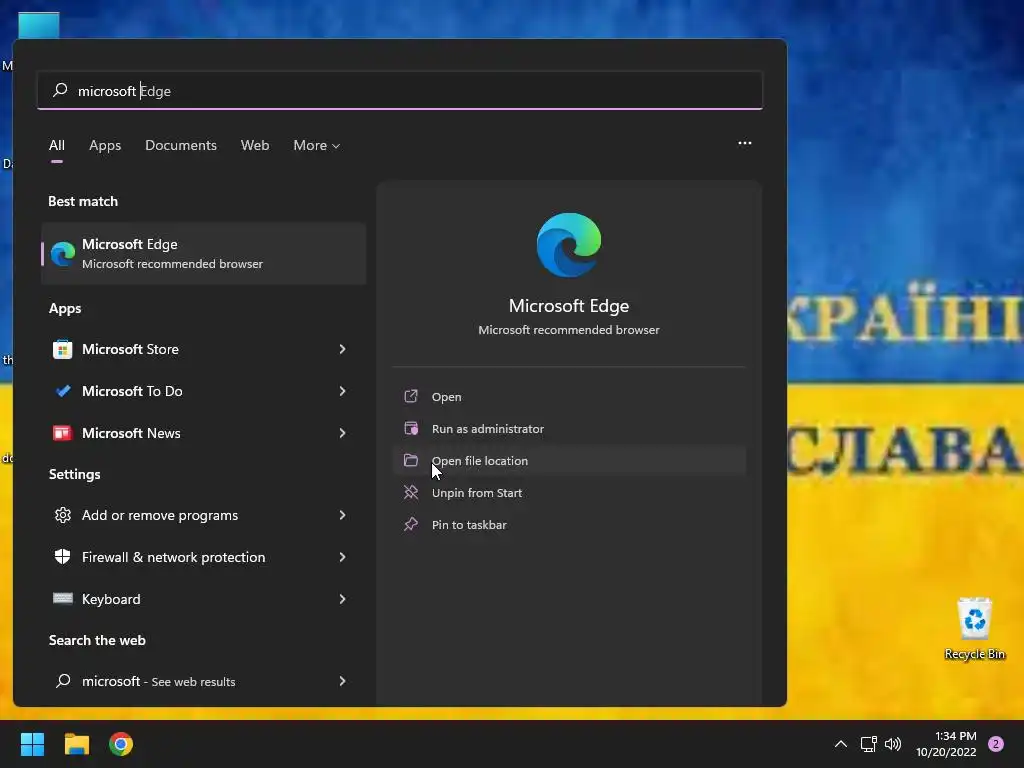Click the folder icon for Open file location
The width and height of the screenshot is (1024, 768).
coord(411,460)
